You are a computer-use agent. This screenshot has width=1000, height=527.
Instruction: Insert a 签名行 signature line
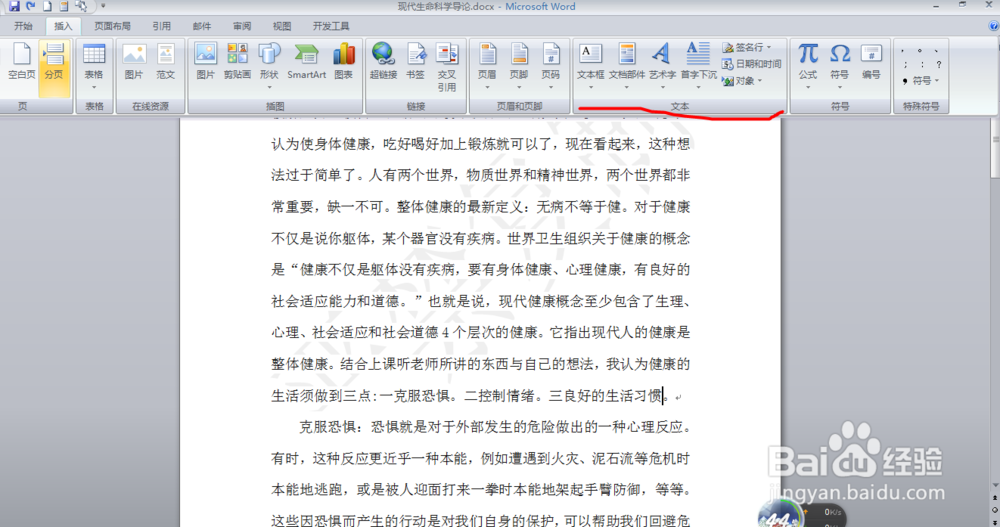747,47
